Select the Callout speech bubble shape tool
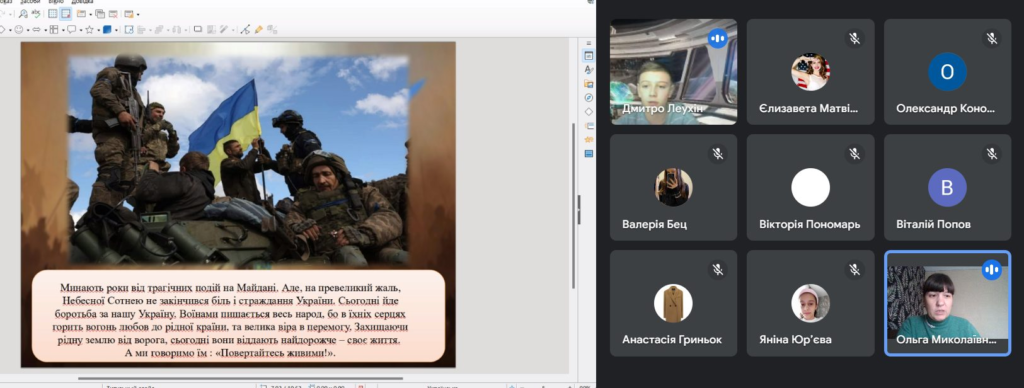The height and width of the screenshot is (388, 1024). (71, 29)
